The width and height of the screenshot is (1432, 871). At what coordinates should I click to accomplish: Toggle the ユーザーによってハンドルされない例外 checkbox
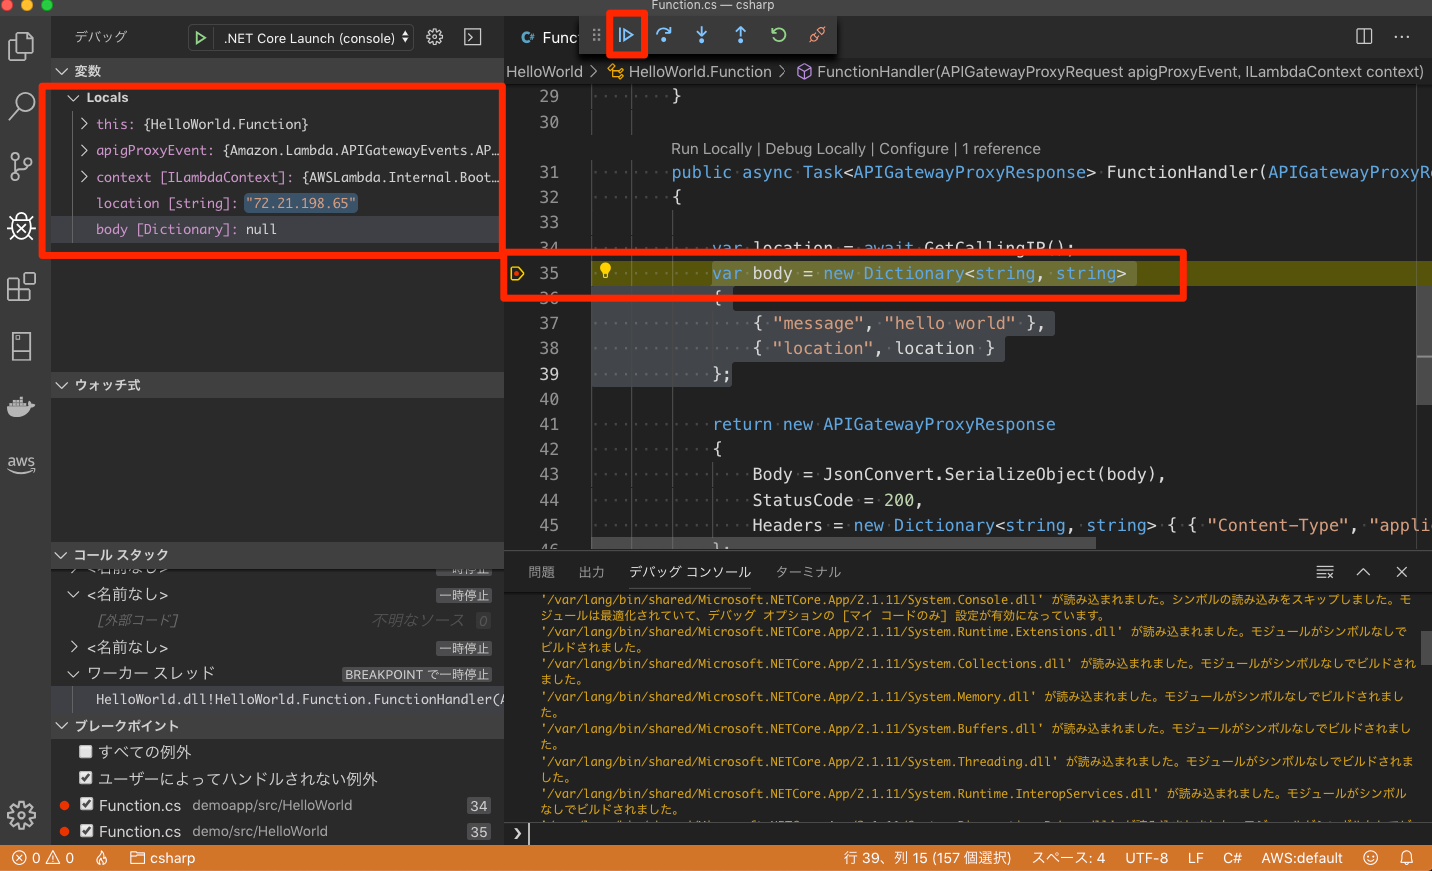(x=86, y=778)
